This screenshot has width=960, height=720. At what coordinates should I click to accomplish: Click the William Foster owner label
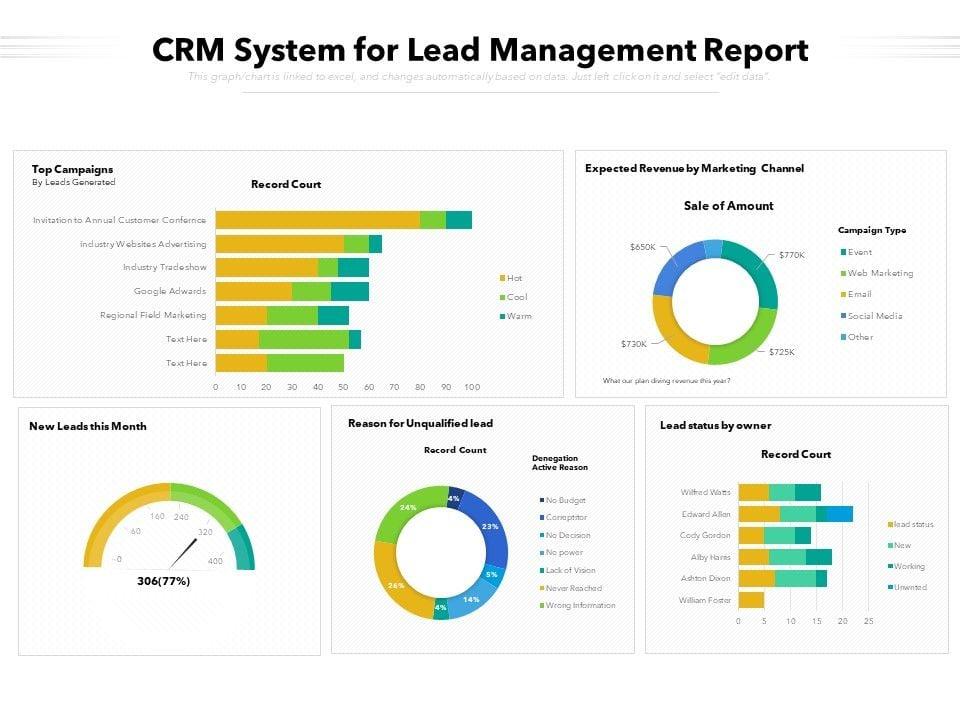[705, 600]
